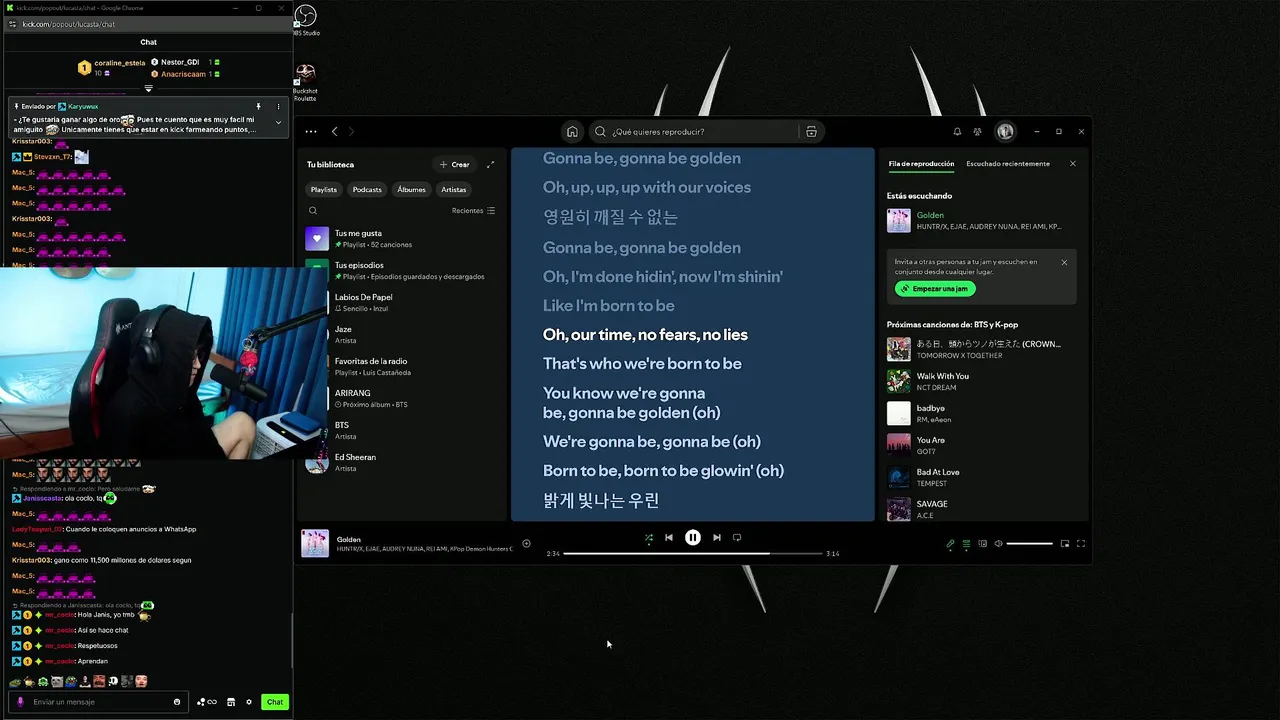Viewport: 1280px width, 720px height.
Task: Open Kick chat shop icon
Action: 231,702
